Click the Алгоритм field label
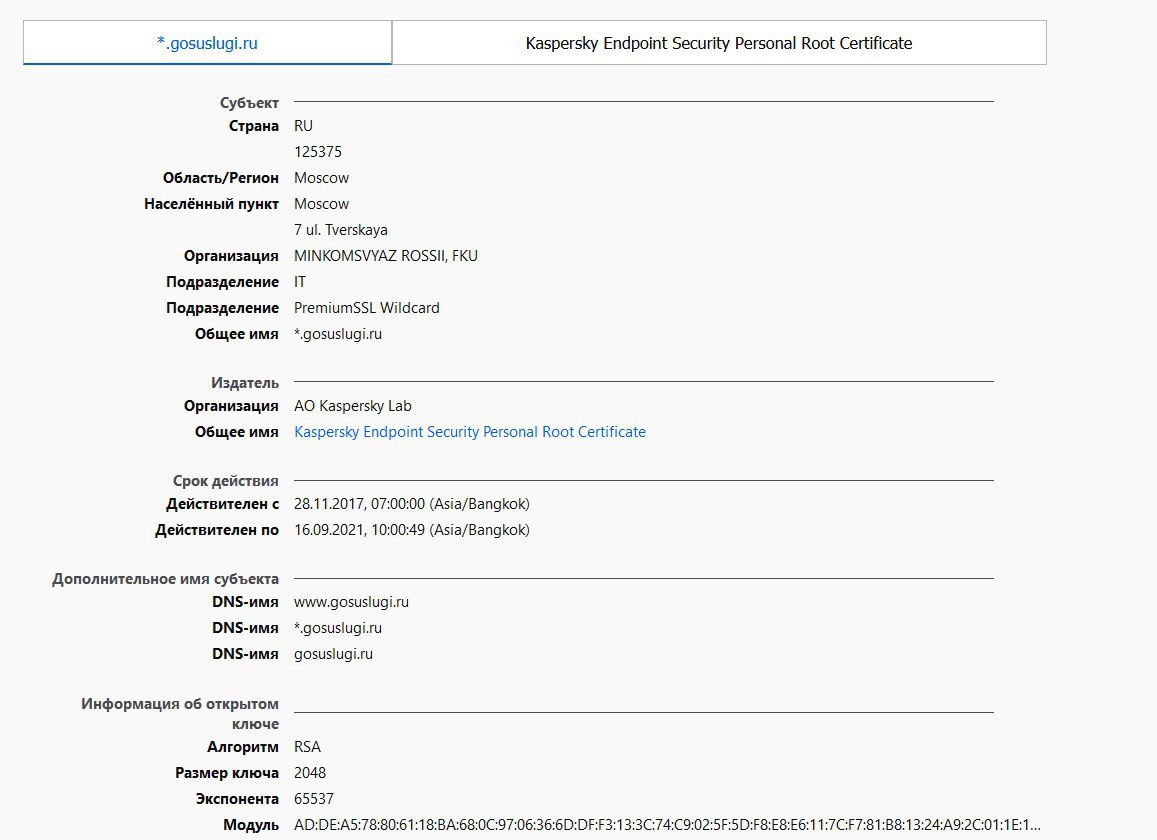The image size is (1157, 840). coord(243,747)
